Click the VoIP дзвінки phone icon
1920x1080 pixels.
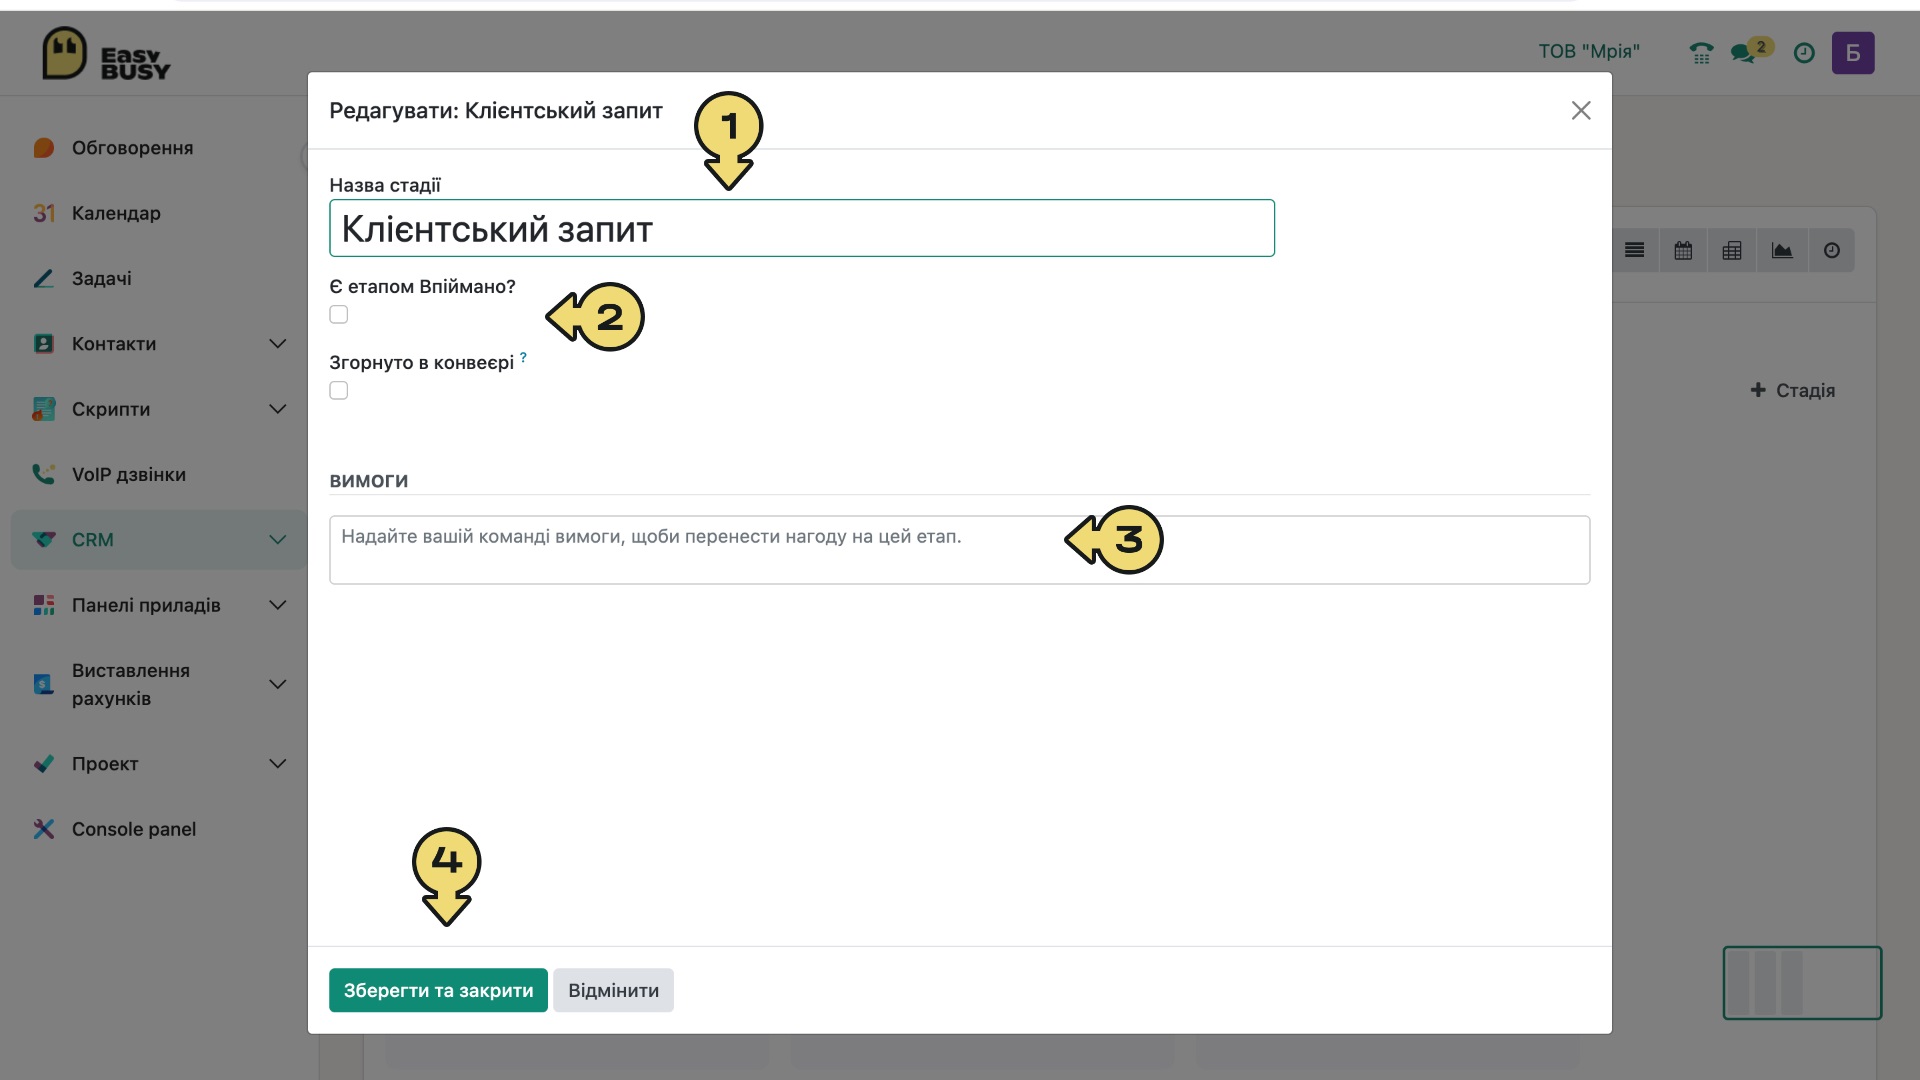pyautogui.click(x=43, y=474)
